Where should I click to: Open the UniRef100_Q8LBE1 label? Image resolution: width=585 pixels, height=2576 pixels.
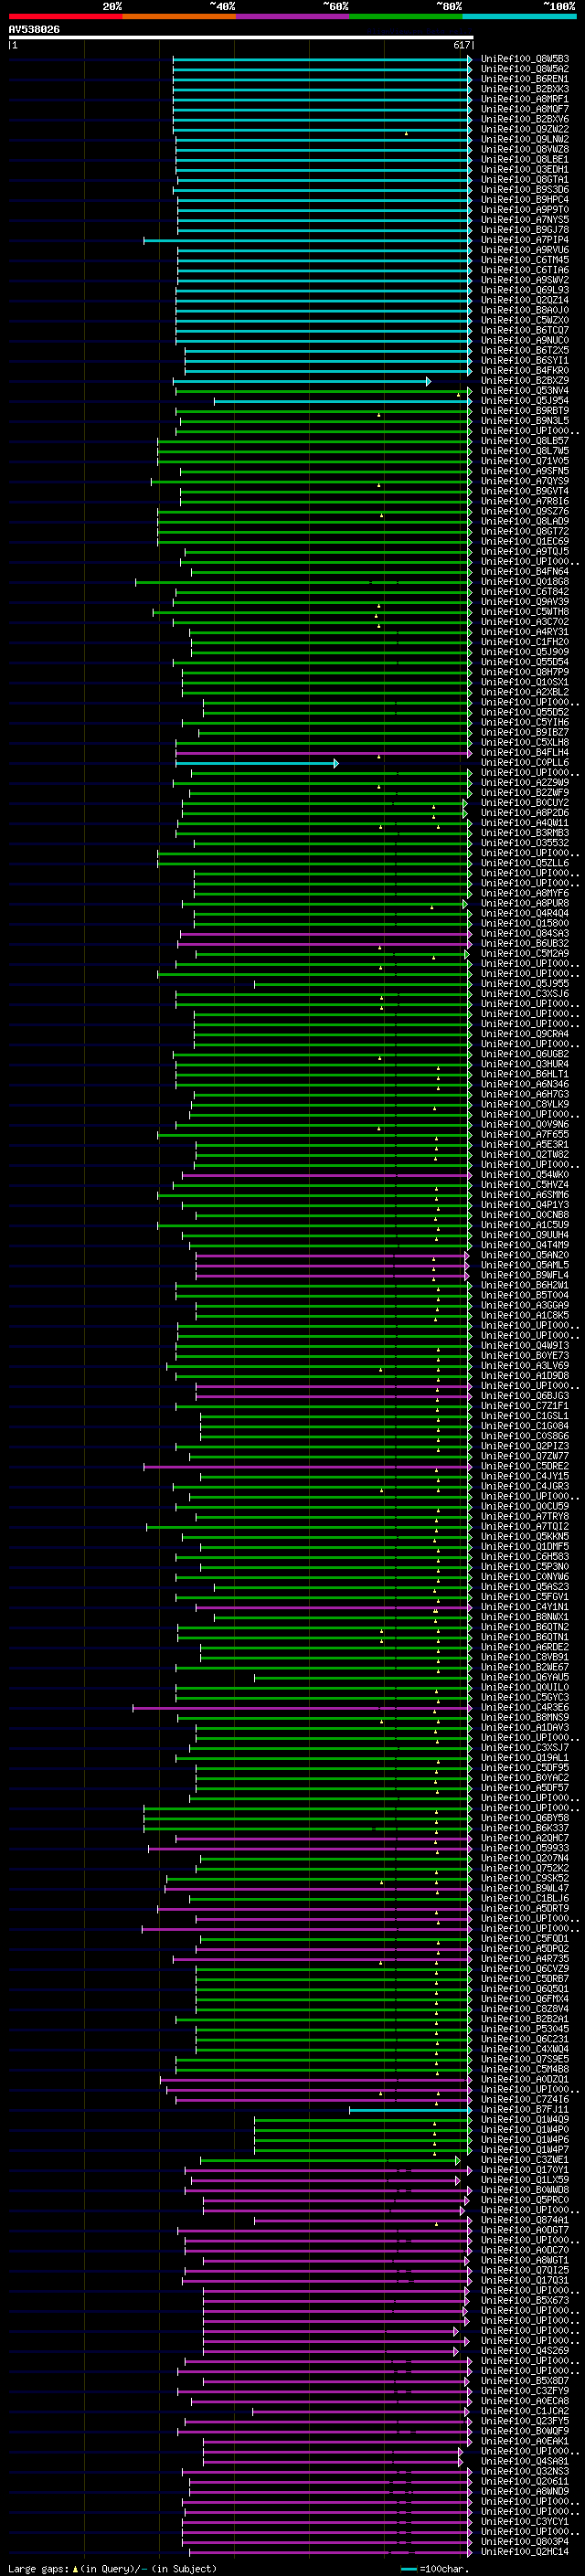click(525, 160)
